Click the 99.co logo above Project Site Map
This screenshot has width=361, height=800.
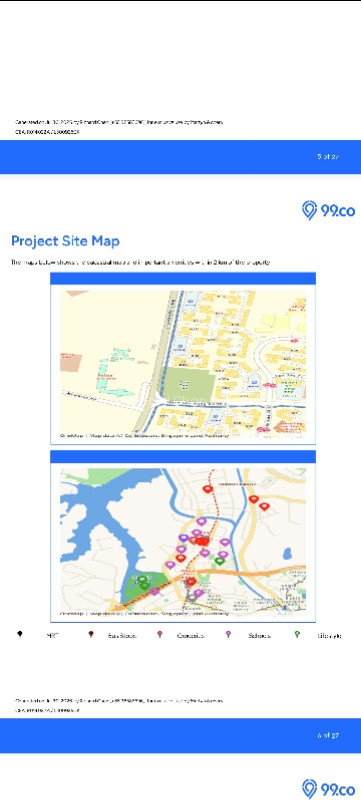[328, 210]
